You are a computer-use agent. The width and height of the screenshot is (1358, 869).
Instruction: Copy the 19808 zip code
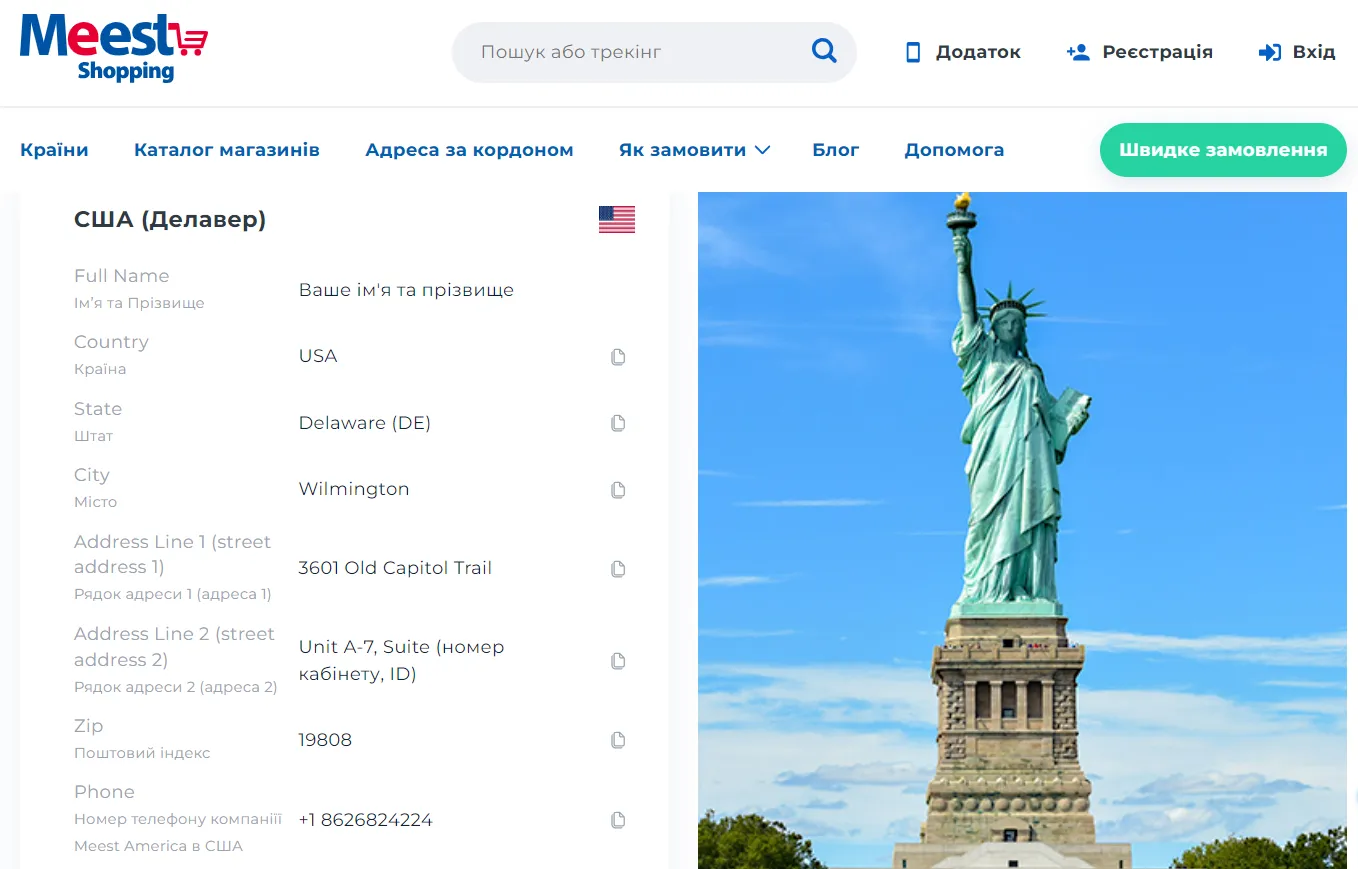pyautogui.click(x=618, y=740)
